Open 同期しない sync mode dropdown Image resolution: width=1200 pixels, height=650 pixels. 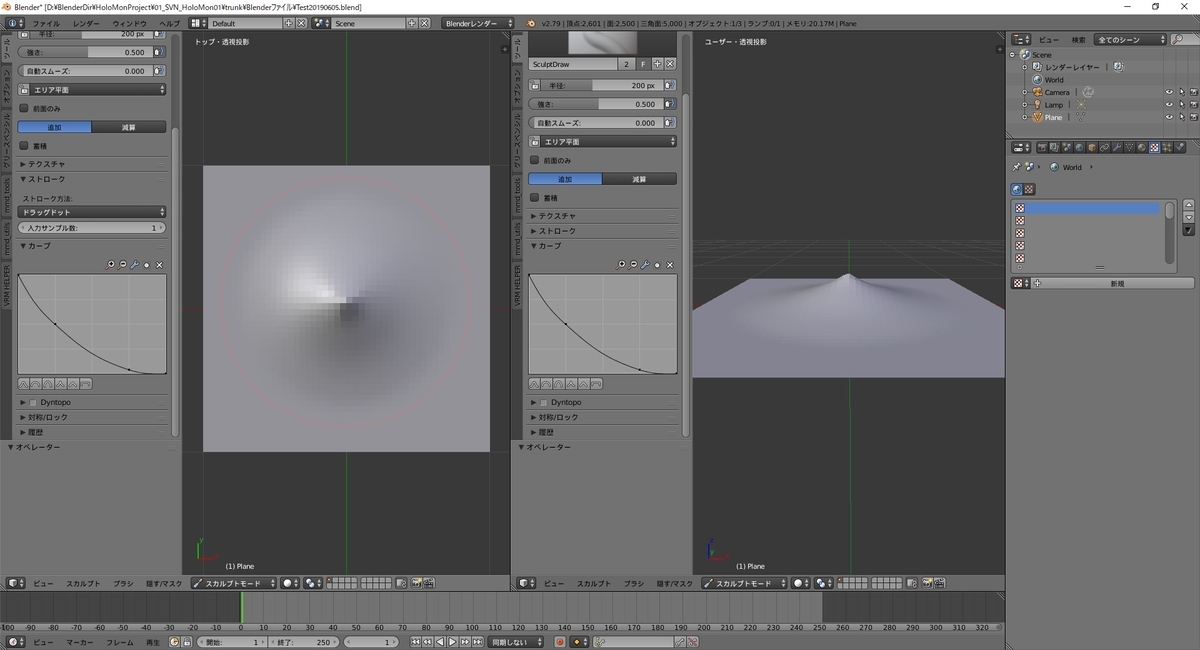tap(516, 642)
